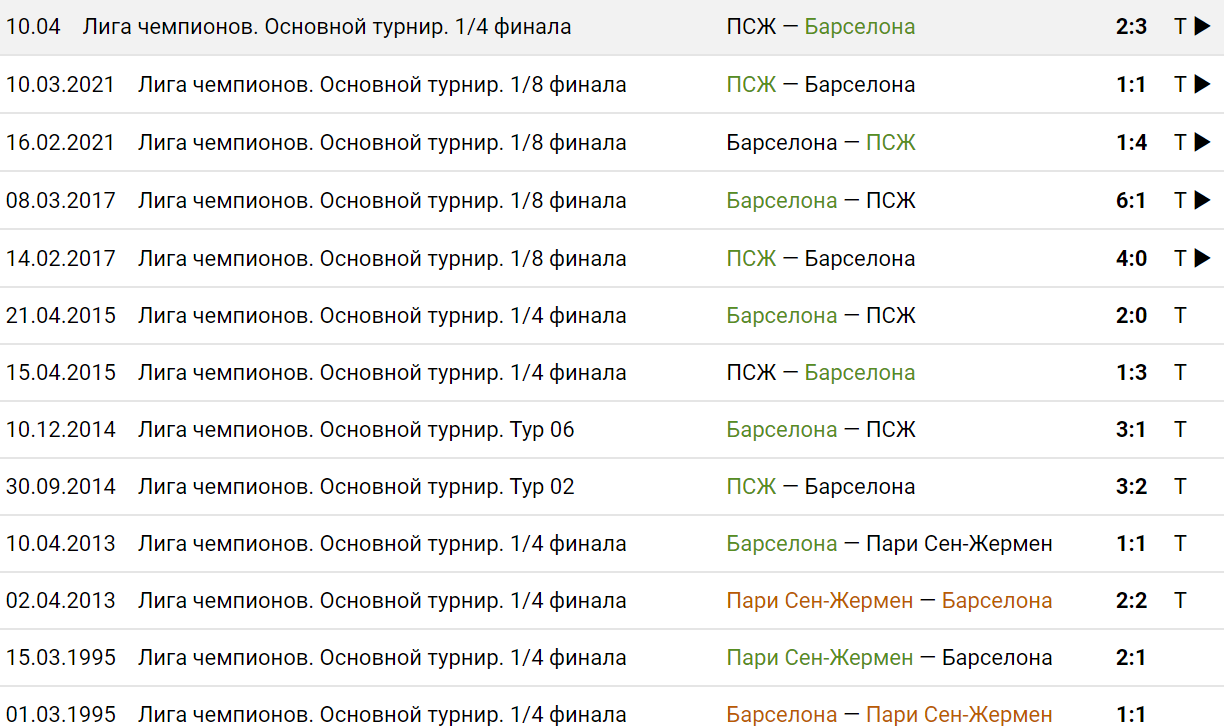Select the 10.04 match row date
Viewport: 1224px width, 728px height.
coord(33,27)
